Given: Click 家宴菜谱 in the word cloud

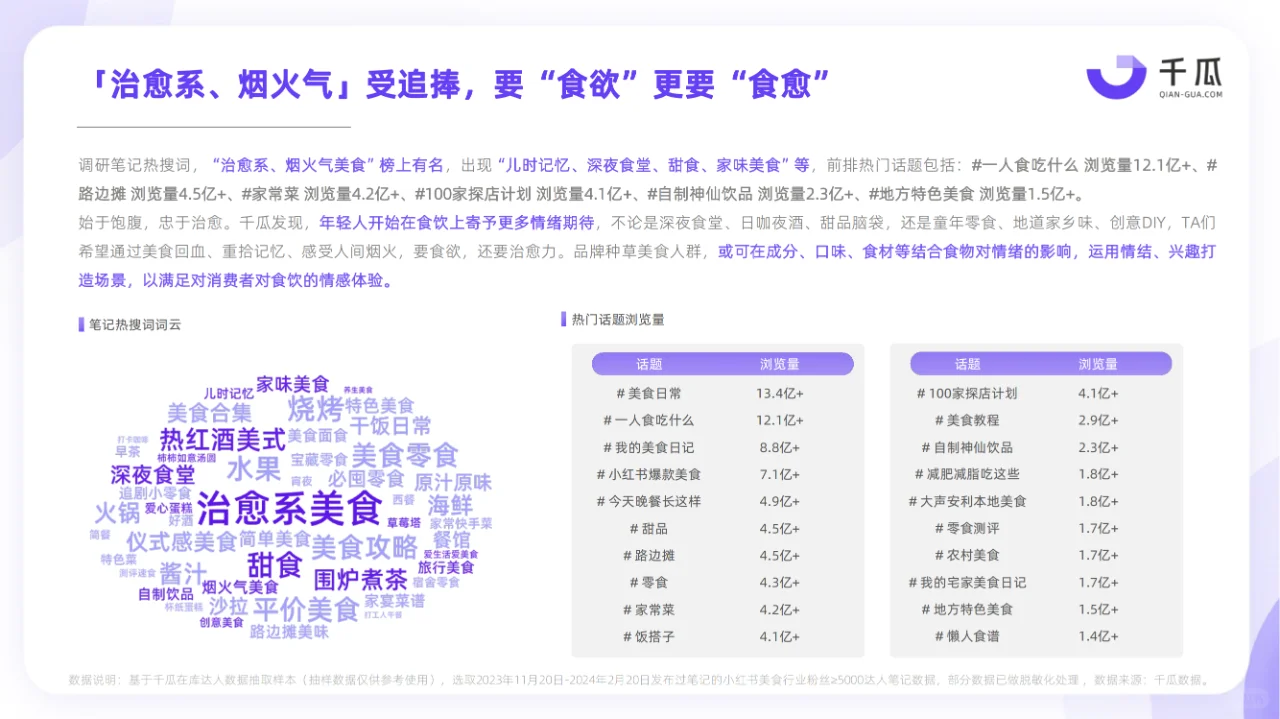Looking at the screenshot, I should tap(394, 602).
